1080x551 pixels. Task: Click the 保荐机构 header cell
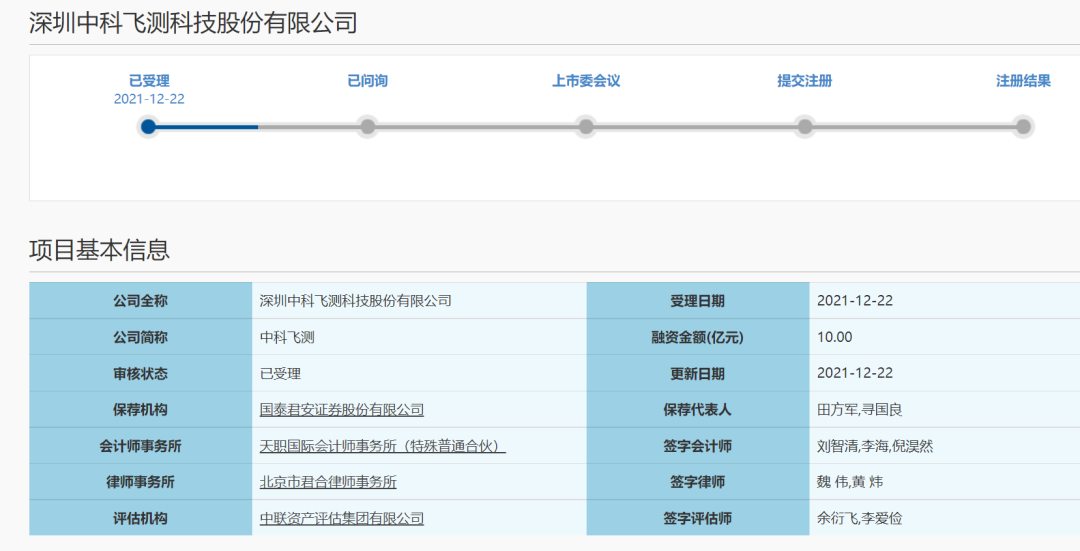(141, 410)
